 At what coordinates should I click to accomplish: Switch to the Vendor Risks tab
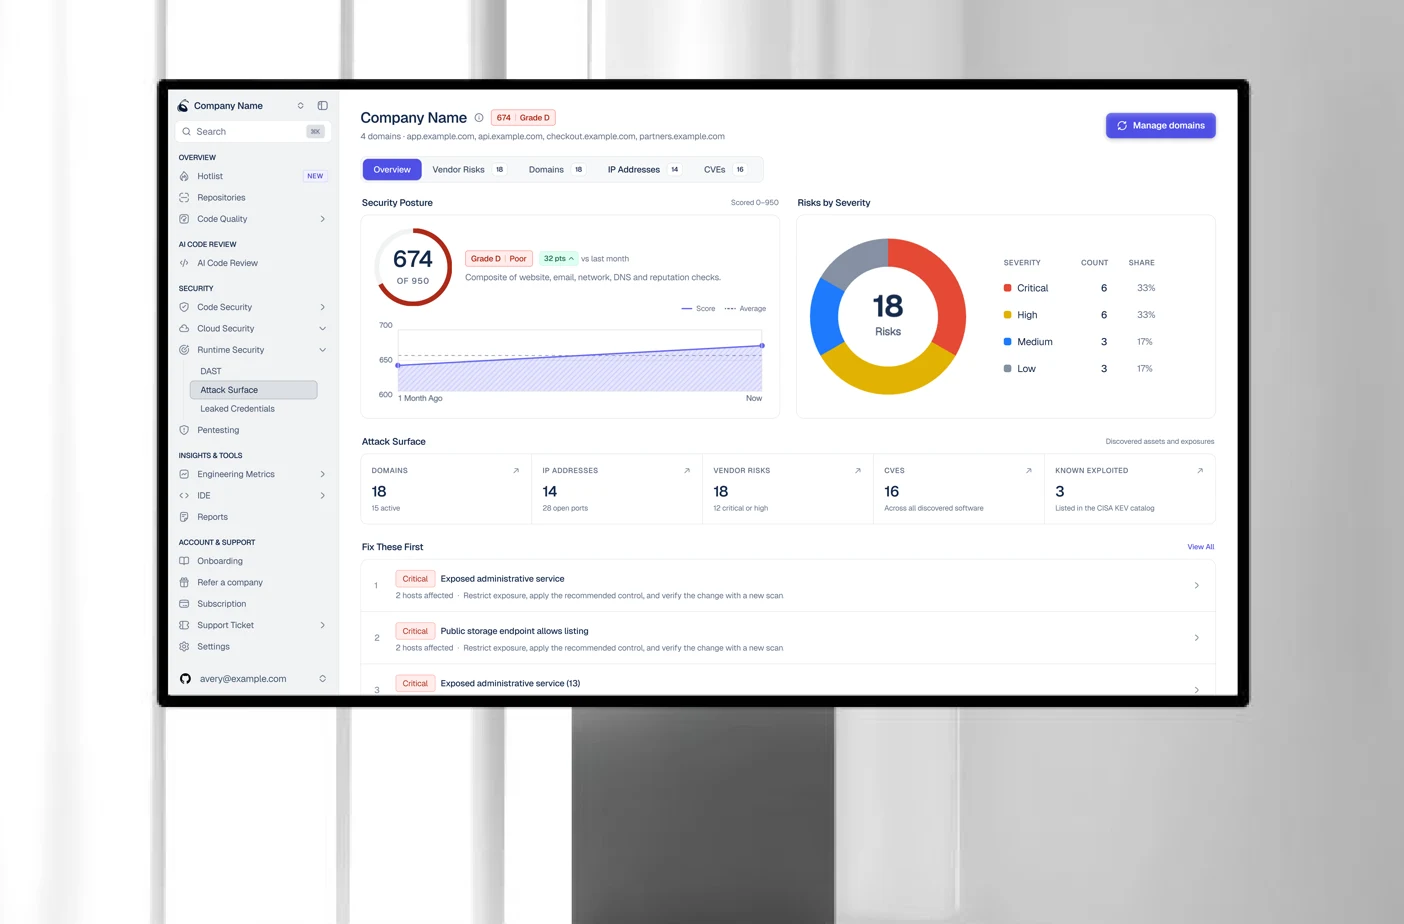point(468,170)
